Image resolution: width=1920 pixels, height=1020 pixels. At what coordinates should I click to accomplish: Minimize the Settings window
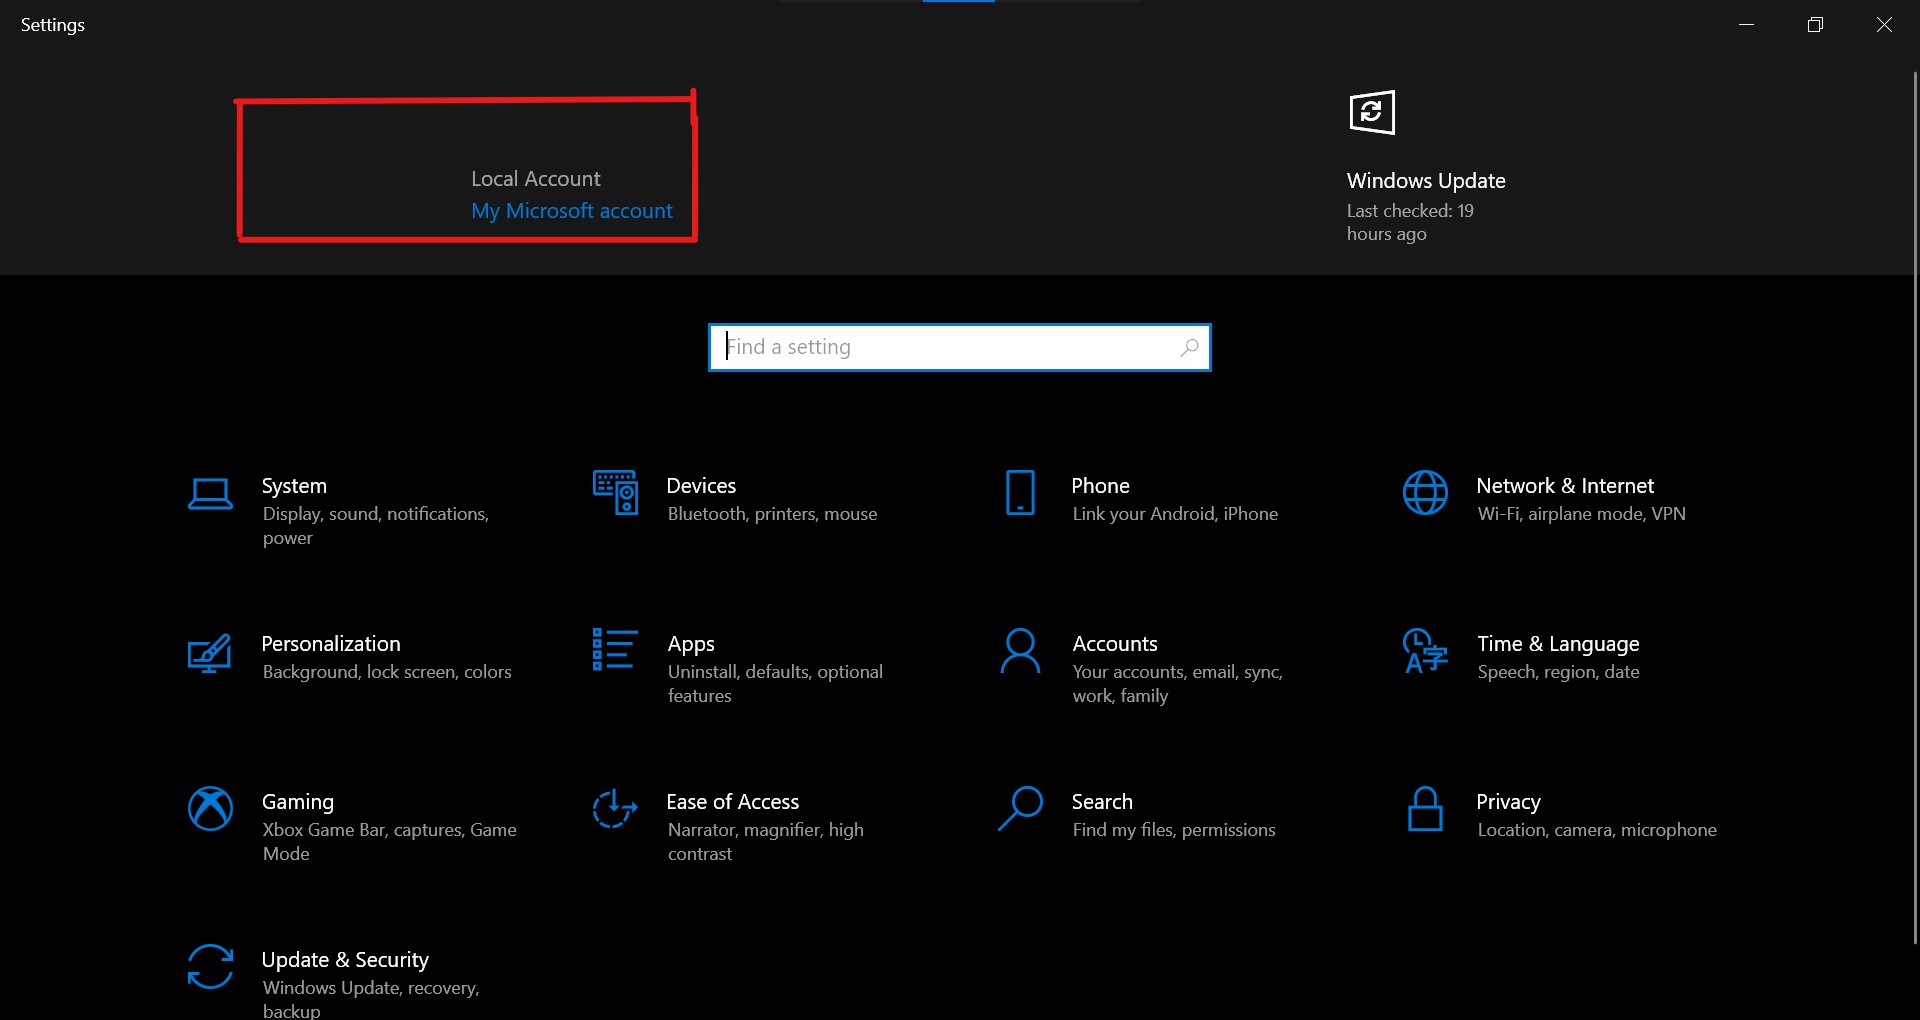point(1747,24)
